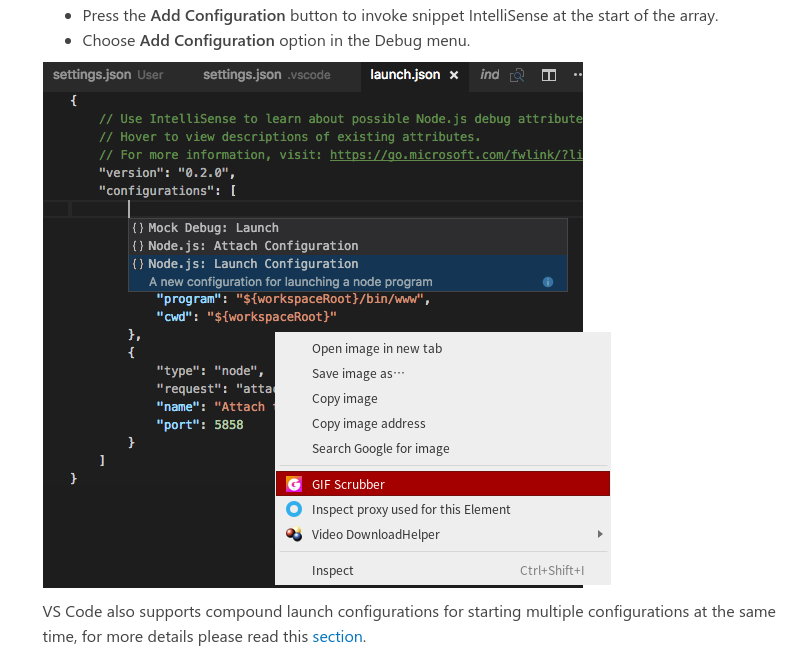Screen dimensions: 807x651
Task: Select the partially visible ind tab
Action: pos(489,75)
